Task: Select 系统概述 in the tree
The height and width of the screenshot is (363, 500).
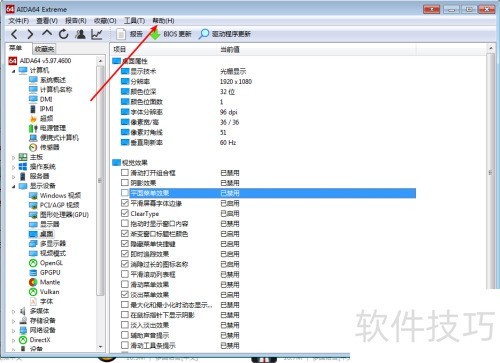Action: pos(53,80)
